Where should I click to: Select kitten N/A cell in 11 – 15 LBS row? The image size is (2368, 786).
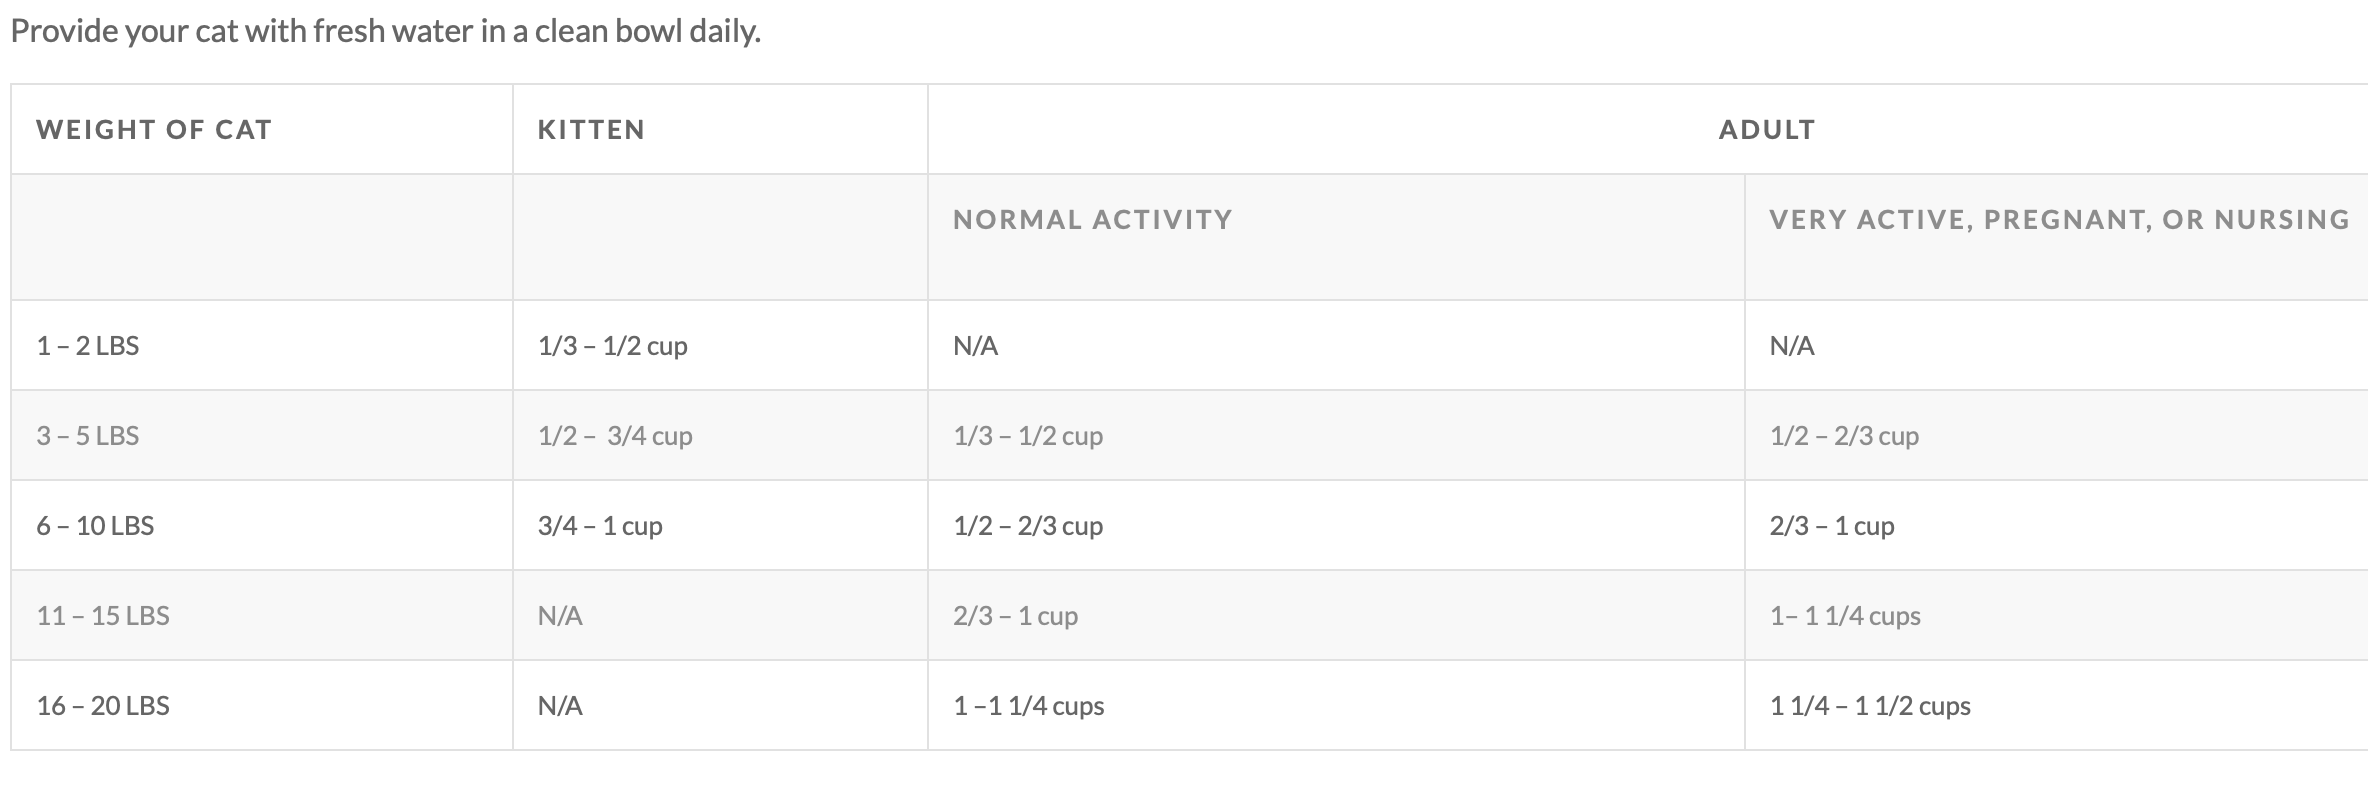coord(560,616)
